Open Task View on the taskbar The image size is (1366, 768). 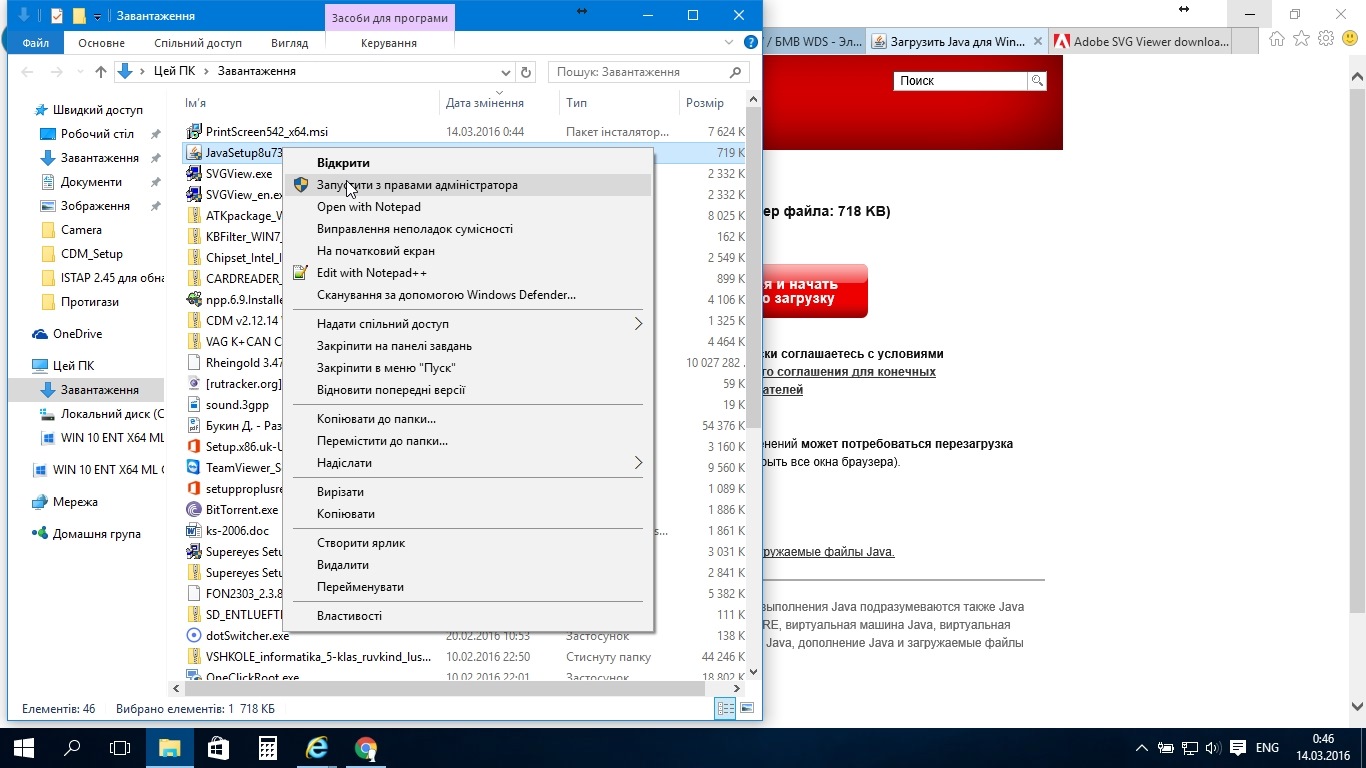[x=120, y=747]
